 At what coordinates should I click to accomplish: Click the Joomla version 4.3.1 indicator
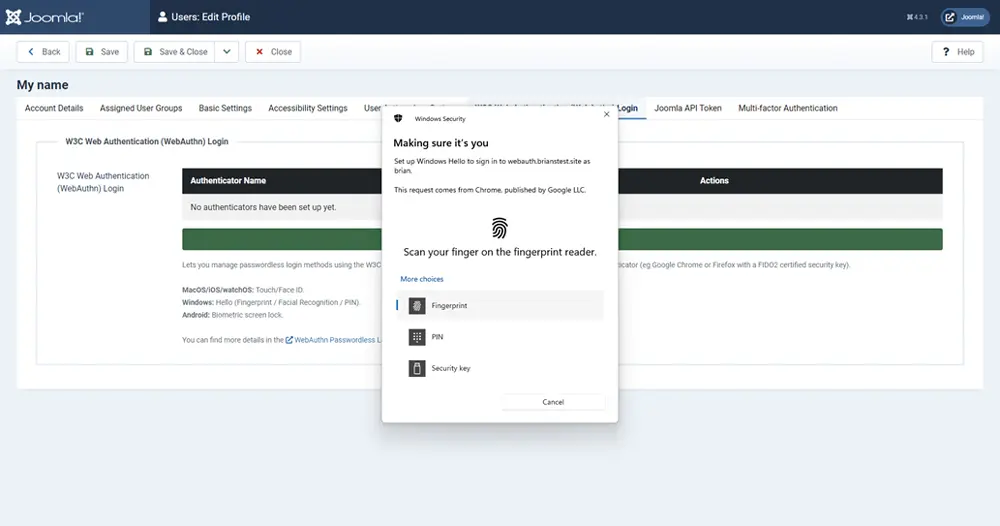click(917, 17)
